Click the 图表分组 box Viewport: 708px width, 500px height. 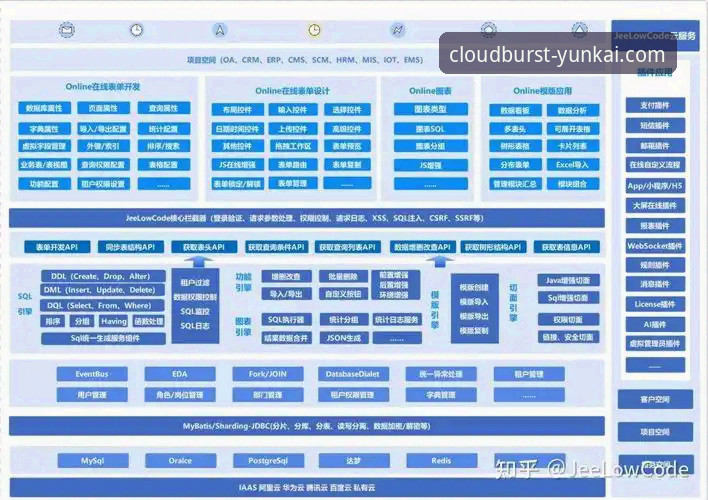(431, 146)
